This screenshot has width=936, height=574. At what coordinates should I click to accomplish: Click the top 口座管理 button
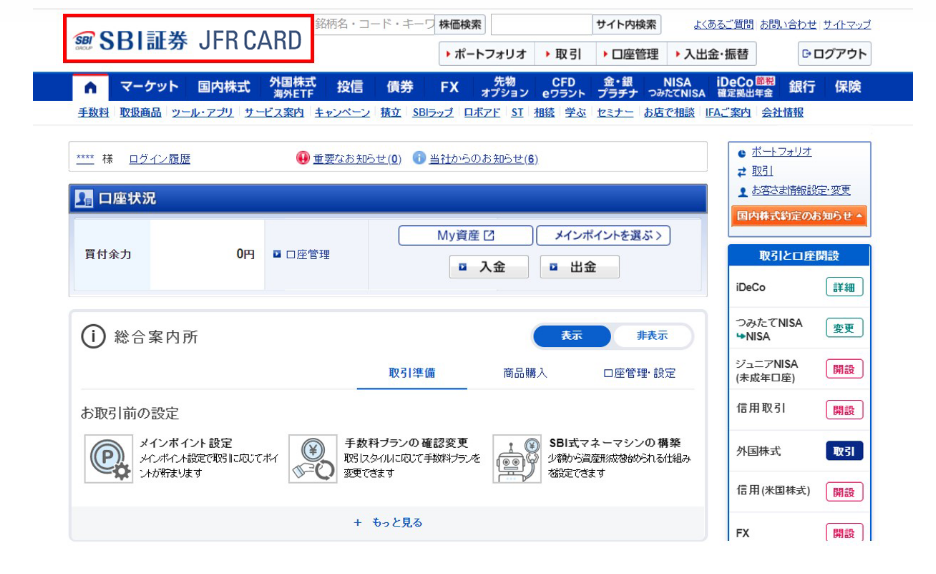pyautogui.click(x=632, y=54)
